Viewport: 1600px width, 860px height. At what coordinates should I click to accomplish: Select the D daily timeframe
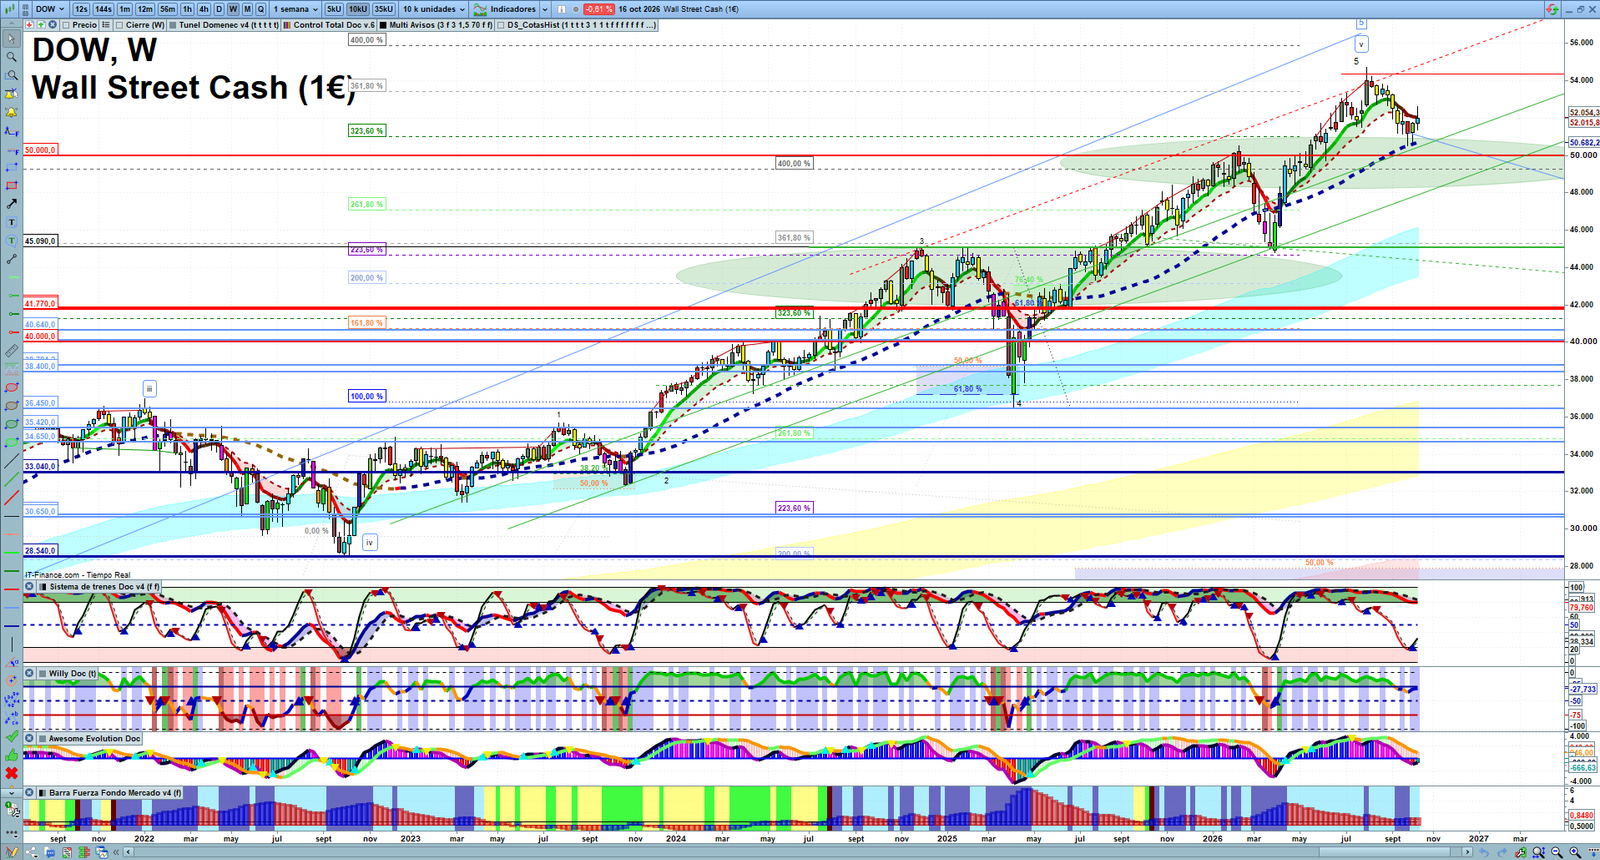[219, 9]
